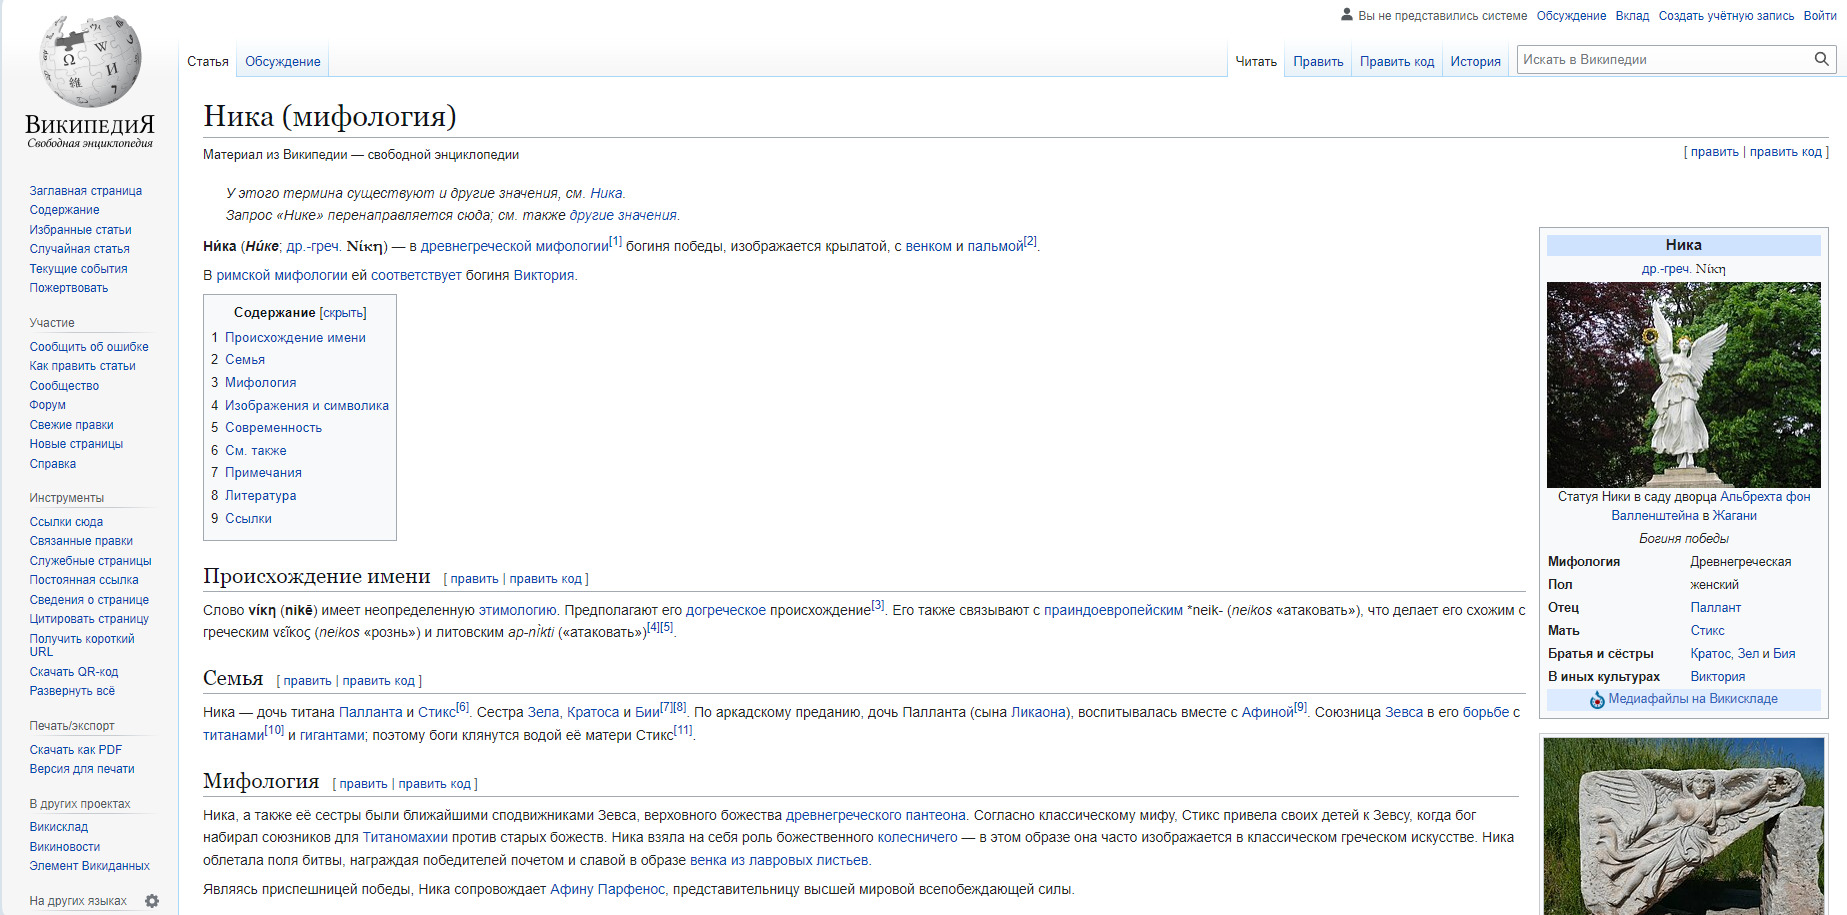1847x915 pixels.
Task: Jump to section Изображения и символика
Action: 306,405
